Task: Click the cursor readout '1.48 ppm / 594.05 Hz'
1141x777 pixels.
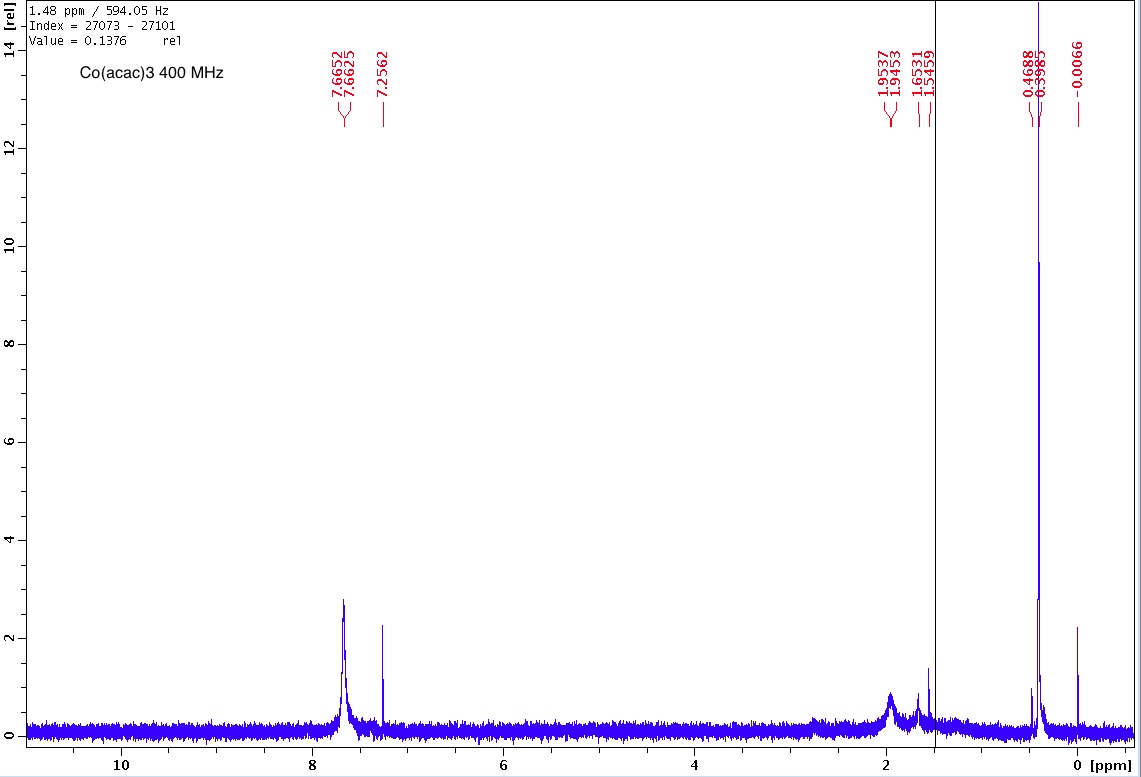Action: click(x=99, y=11)
